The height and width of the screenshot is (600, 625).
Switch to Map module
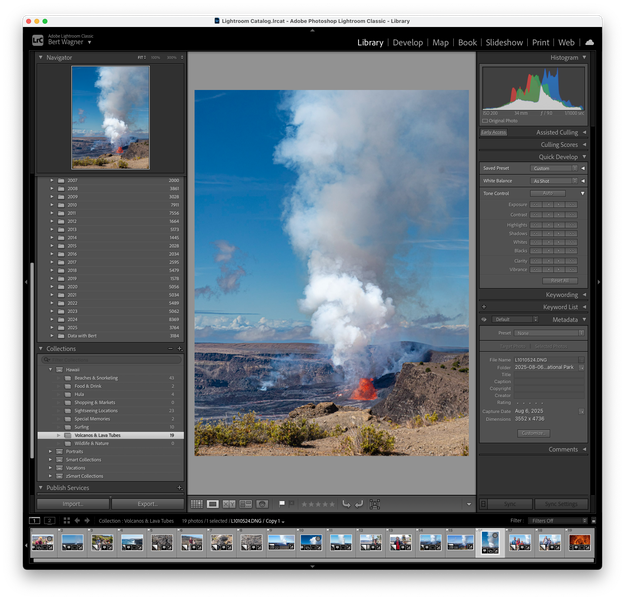click(x=440, y=43)
